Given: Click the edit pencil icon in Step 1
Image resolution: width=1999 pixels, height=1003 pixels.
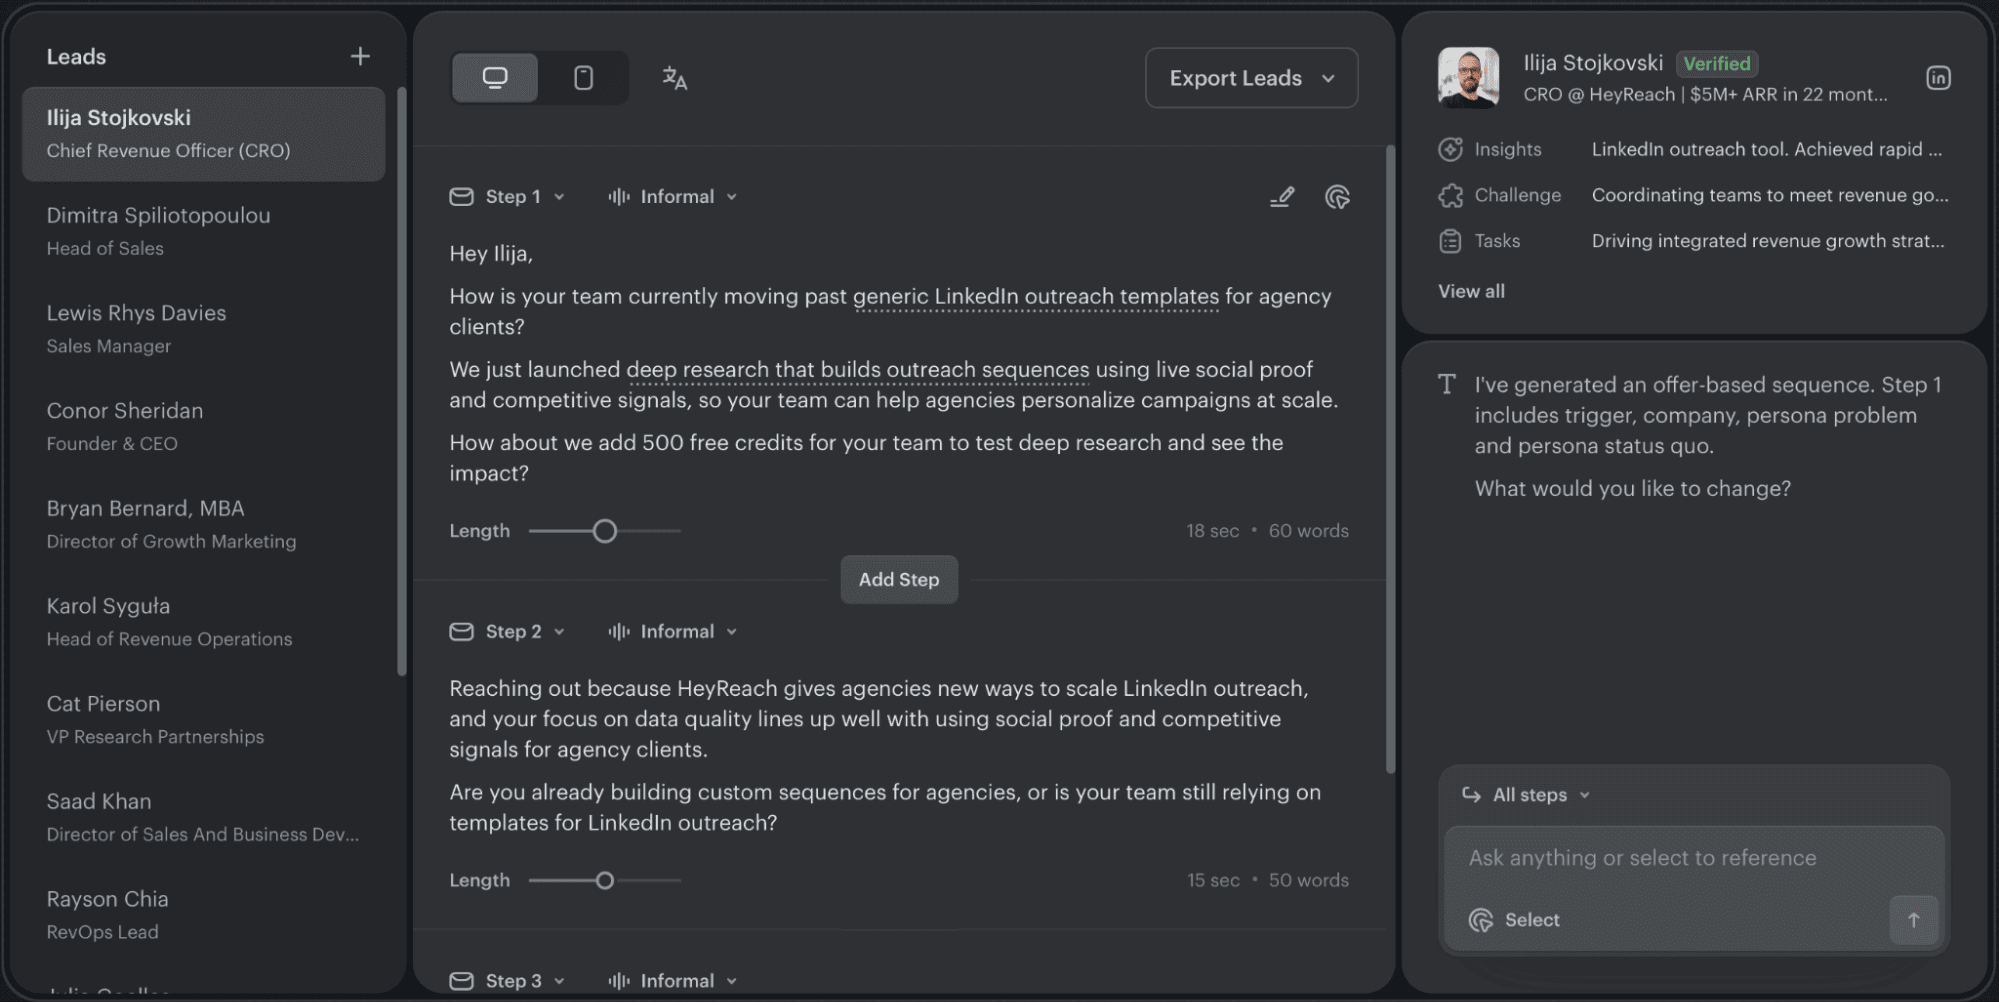Looking at the screenshot, I should point(1282,197).
